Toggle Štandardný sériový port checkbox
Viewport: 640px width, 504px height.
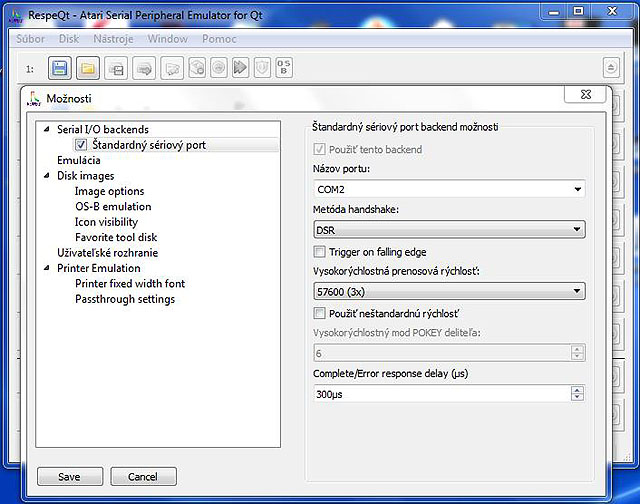pyautogui.click(x=81, y=144)
